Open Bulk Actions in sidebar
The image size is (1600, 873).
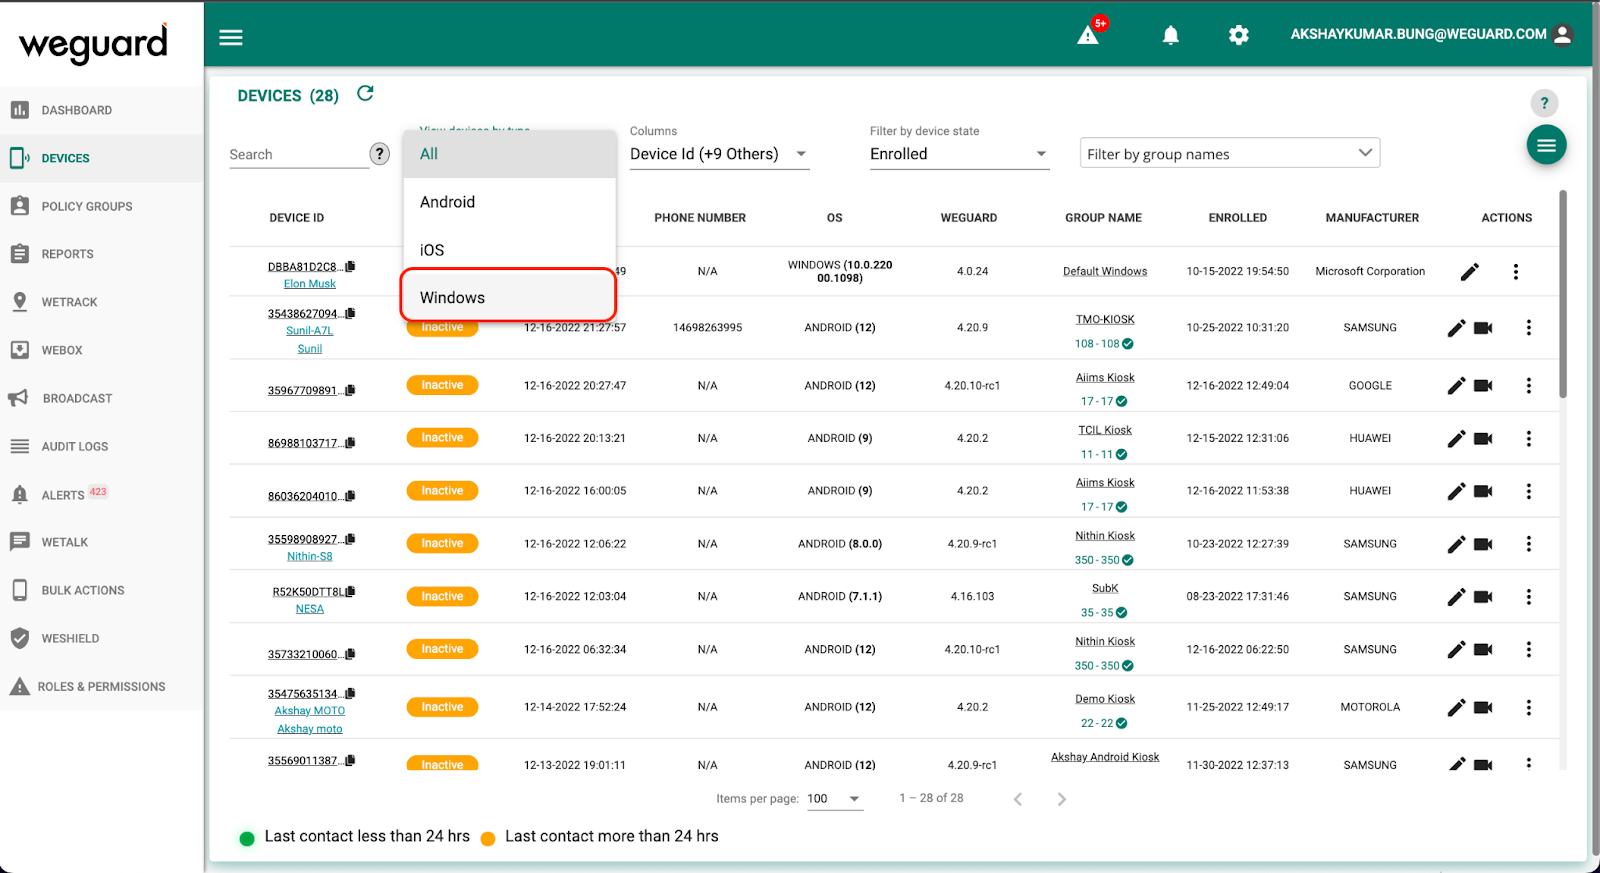tap(102, 590)
